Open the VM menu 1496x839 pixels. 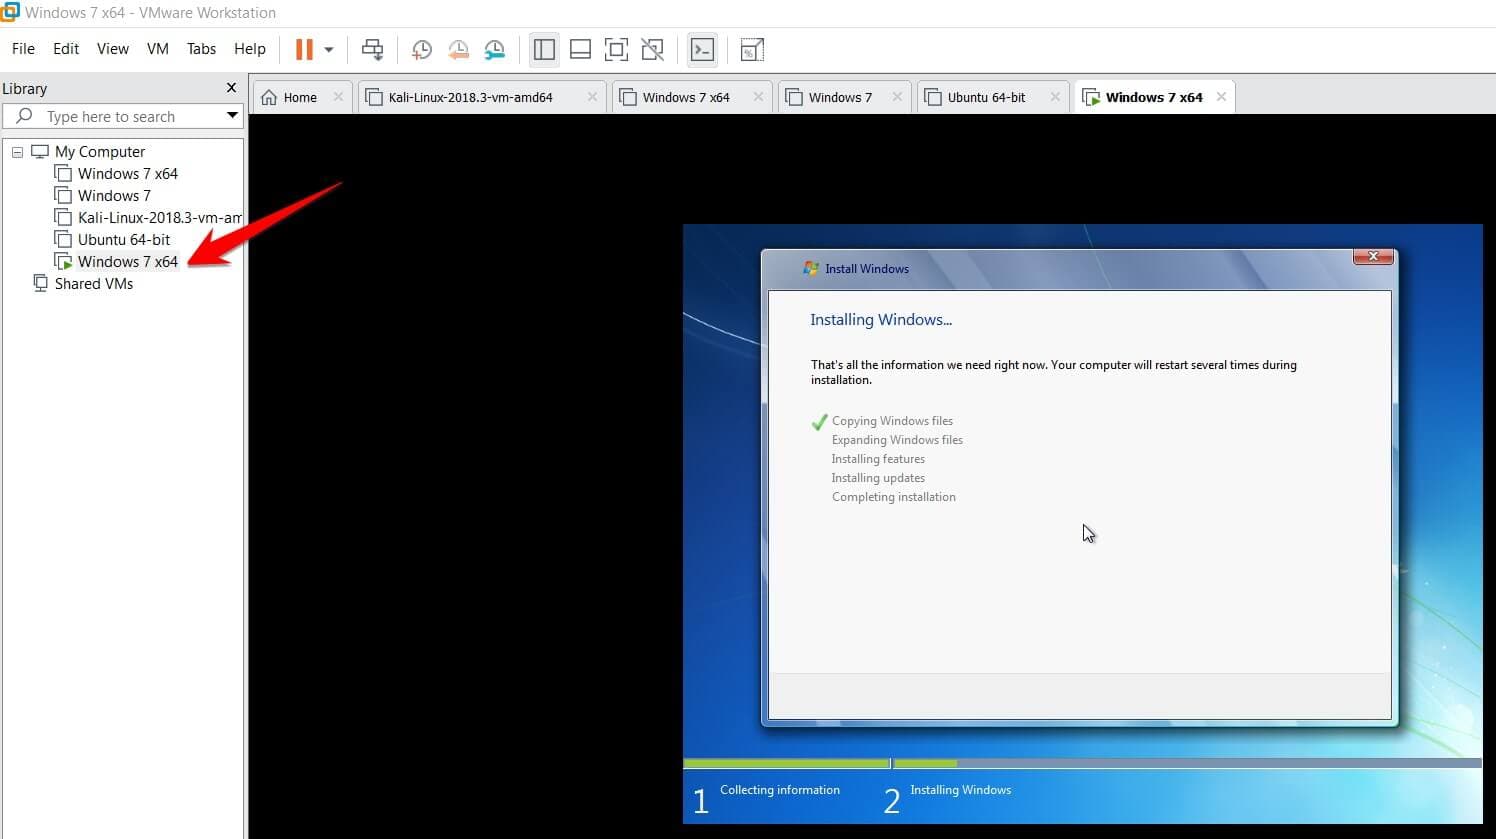click(x=158, y=49)
